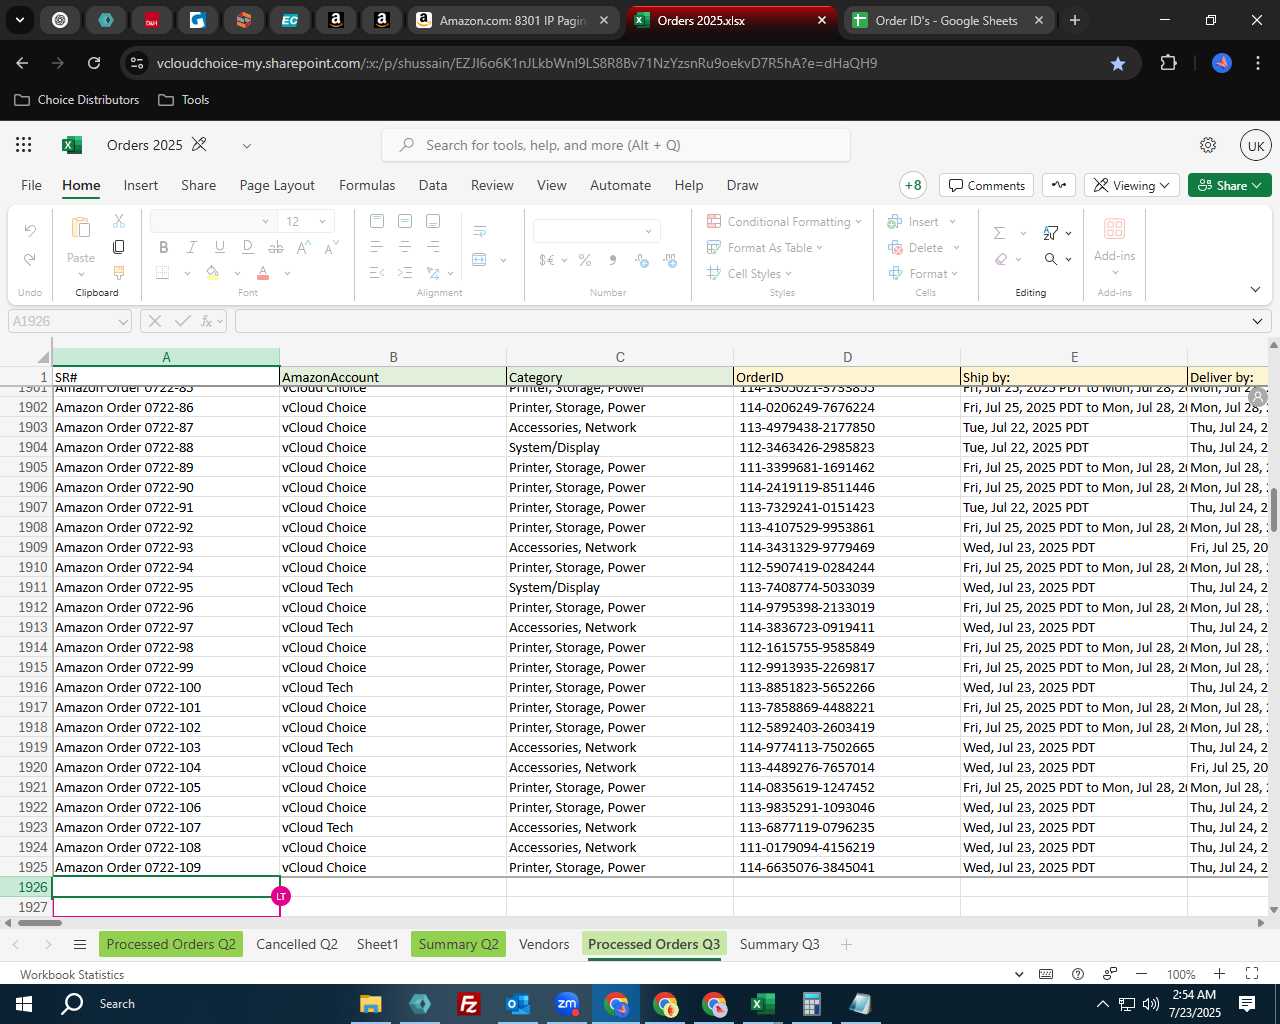Click the Undo arrow icon

point(30,231)
